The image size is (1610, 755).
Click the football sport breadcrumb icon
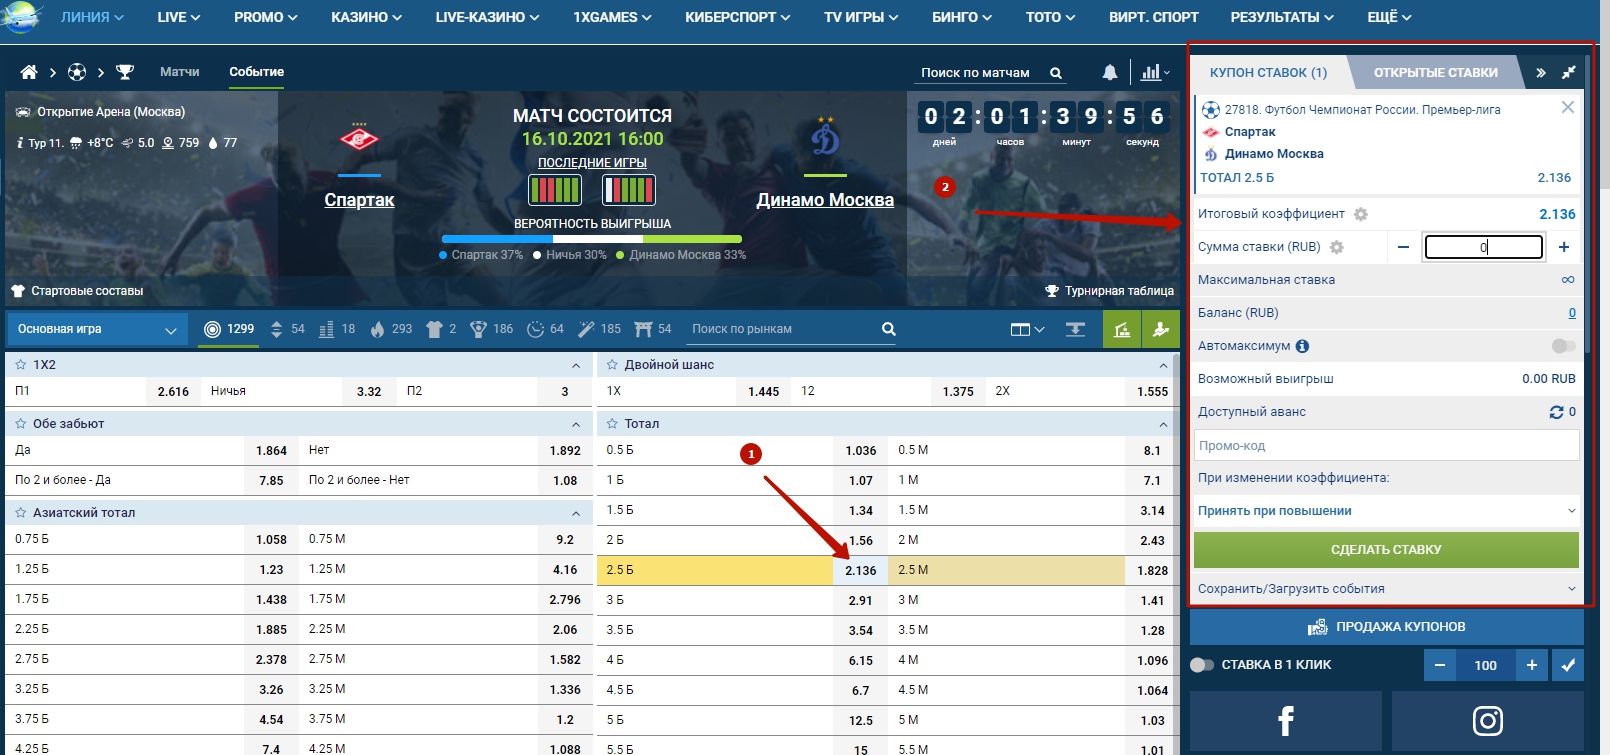tap(77, 72)
